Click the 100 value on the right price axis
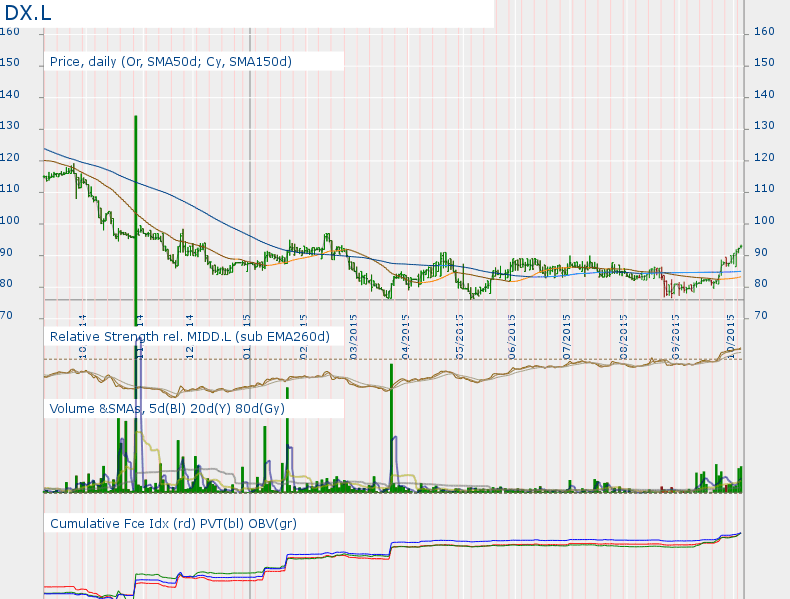 [x=764, y=220]
